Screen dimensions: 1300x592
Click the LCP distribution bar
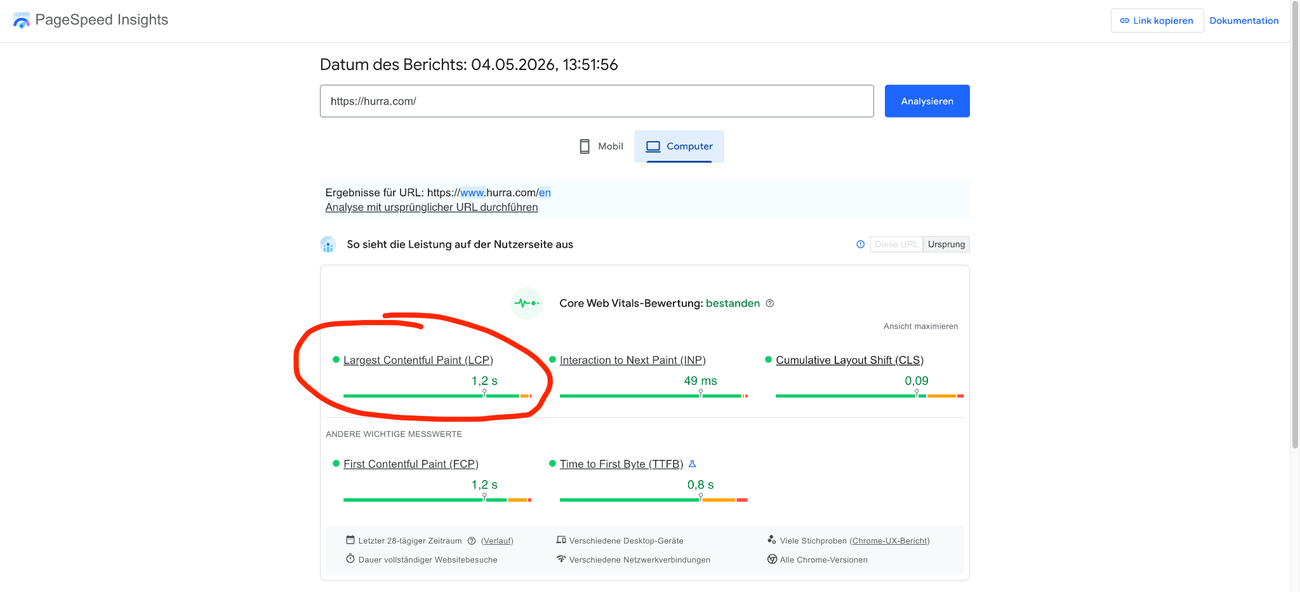click(x=437, y=396)
